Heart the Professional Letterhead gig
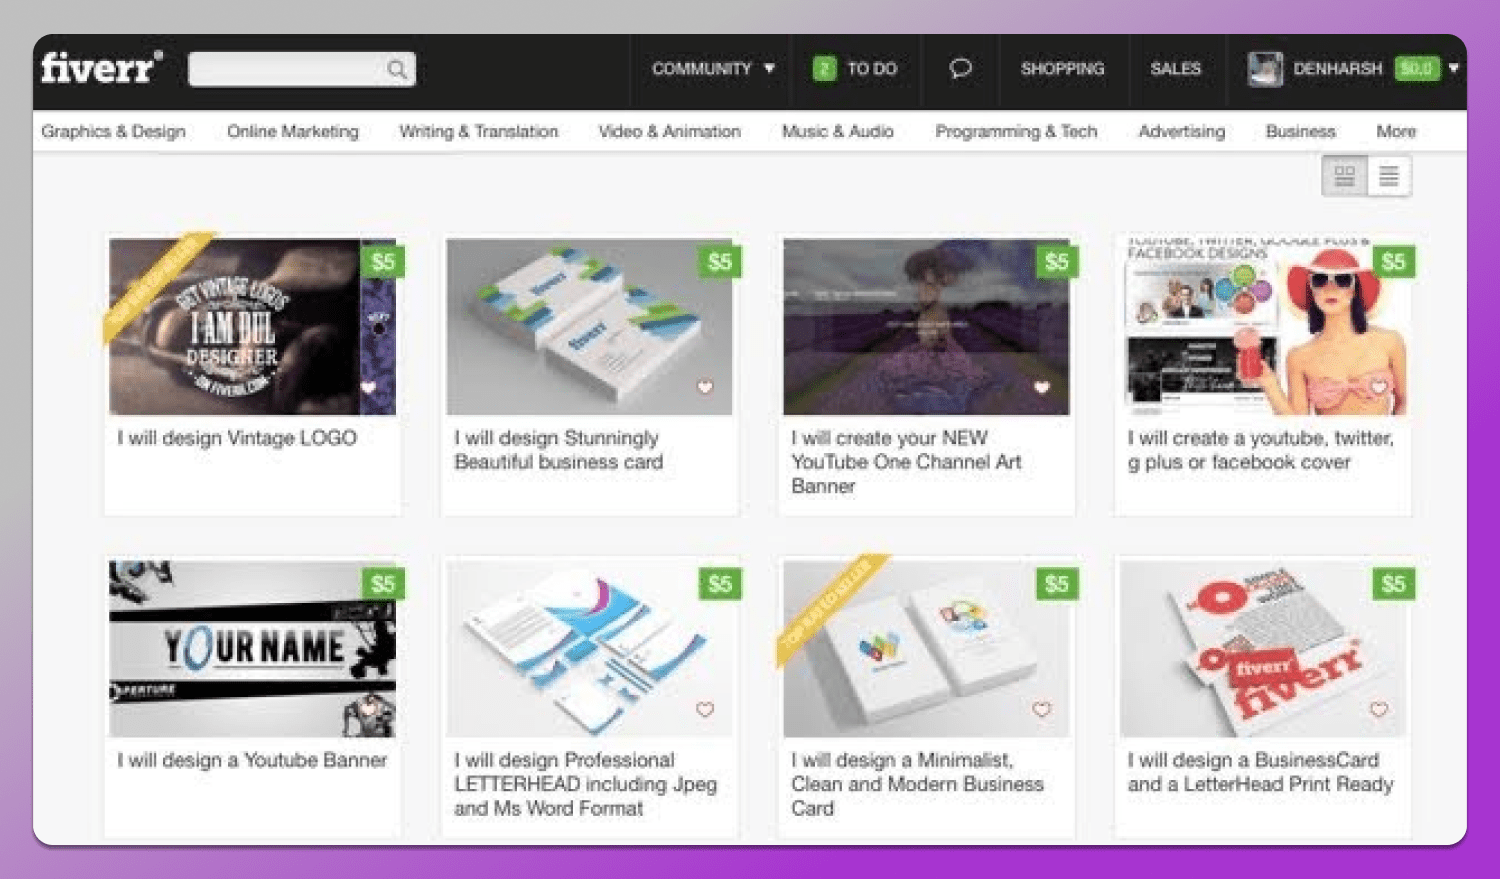This screenshot has width=1500, height=879. [x=705, y=709]
